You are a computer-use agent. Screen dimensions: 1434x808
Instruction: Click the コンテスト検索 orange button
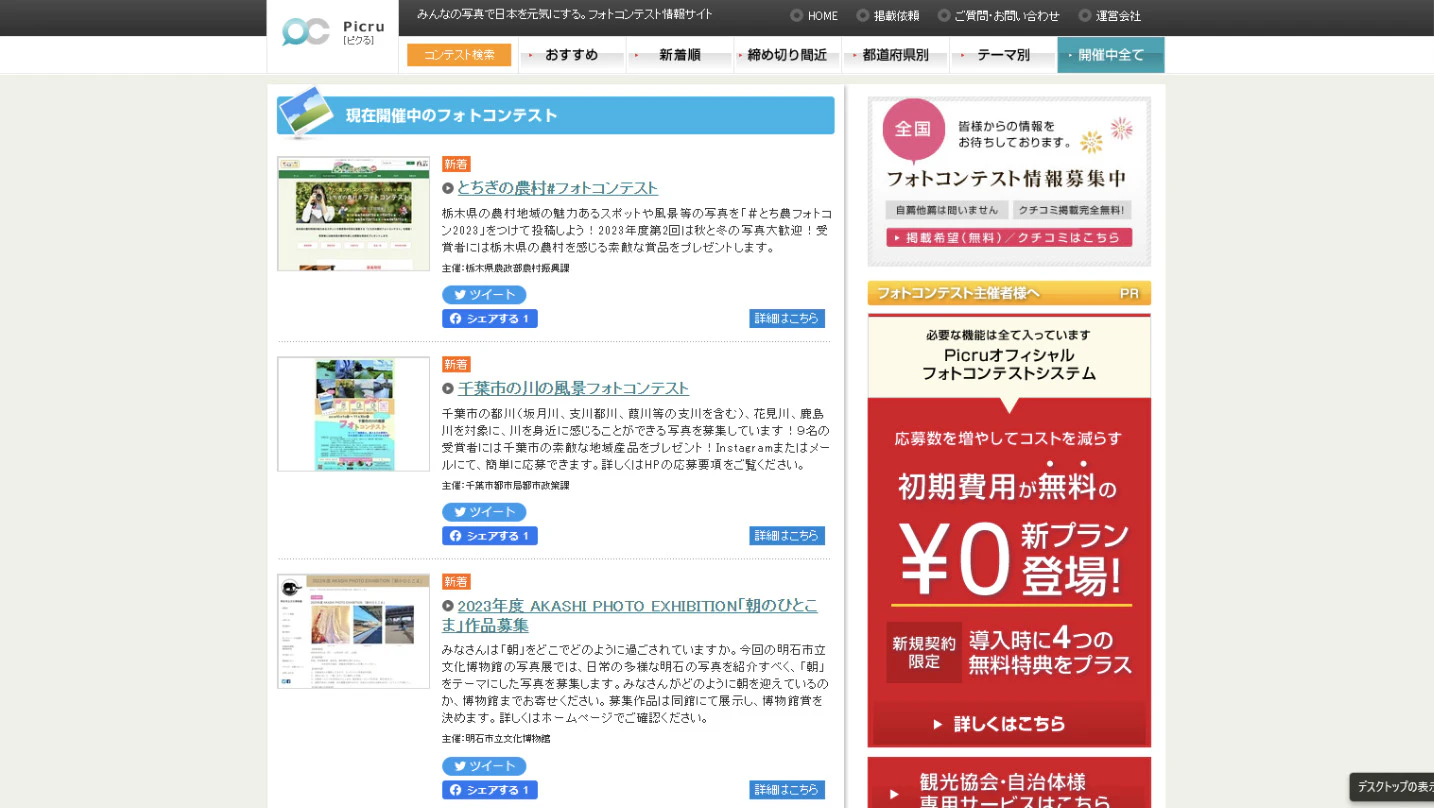coord(459,55)
